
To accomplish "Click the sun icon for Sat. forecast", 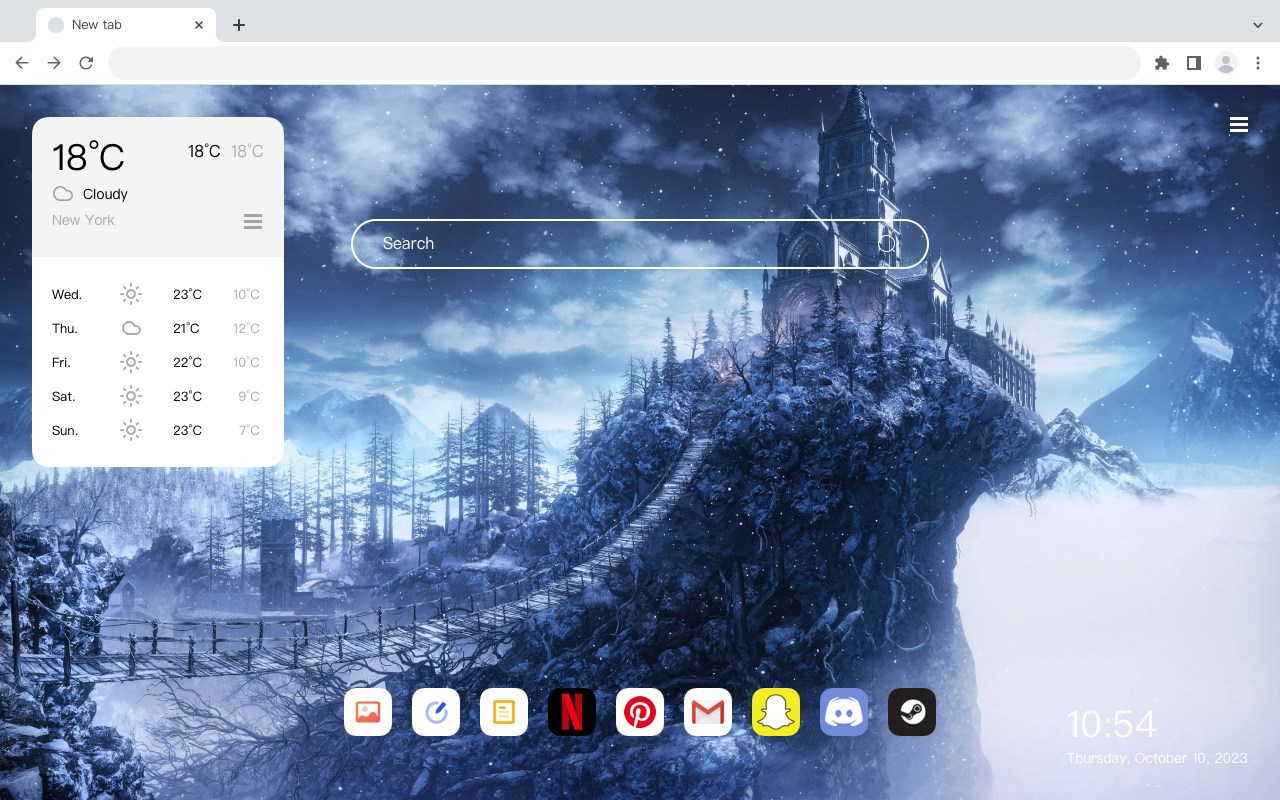I will [x=131, y=396].
